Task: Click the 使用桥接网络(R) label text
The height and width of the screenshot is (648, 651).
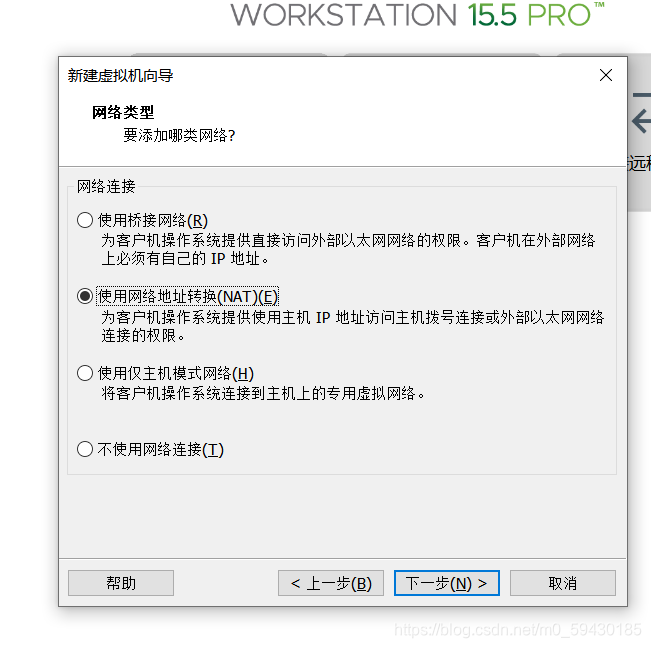Action: [x=153, y=220]
